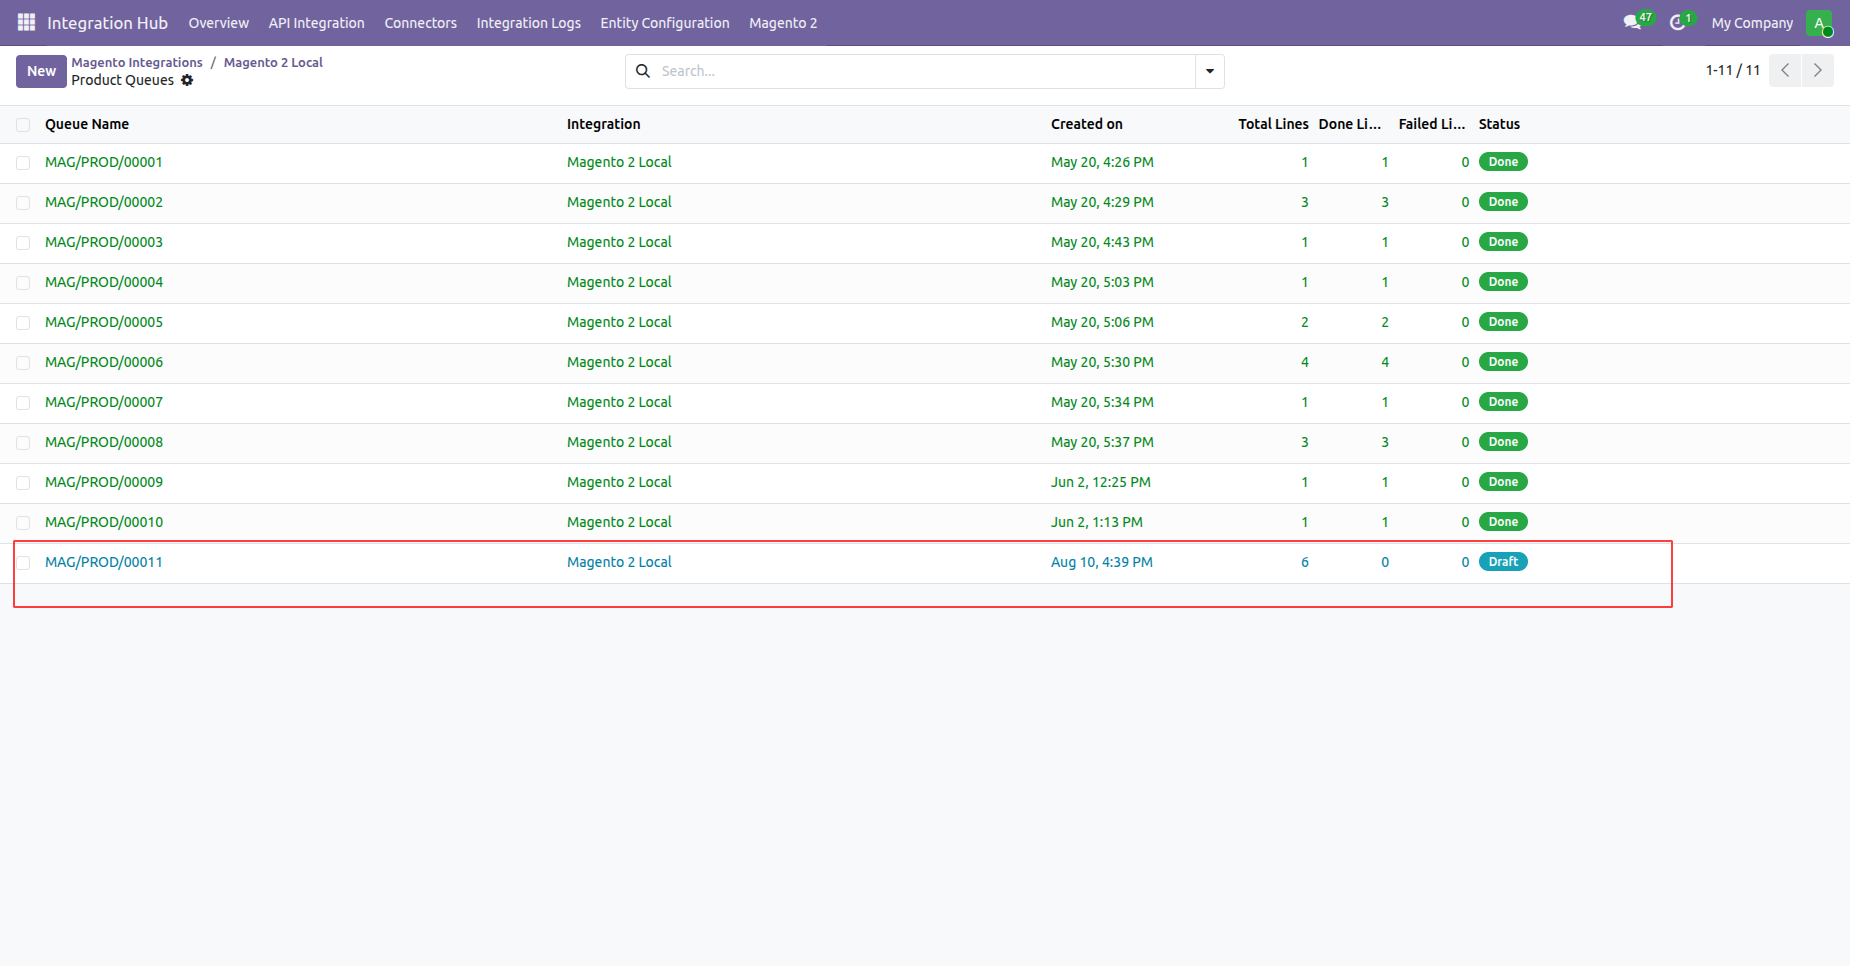Screen dimensions: 1850x966
Task: Open the My Company switcher
Action: [x=1752, y=23]
